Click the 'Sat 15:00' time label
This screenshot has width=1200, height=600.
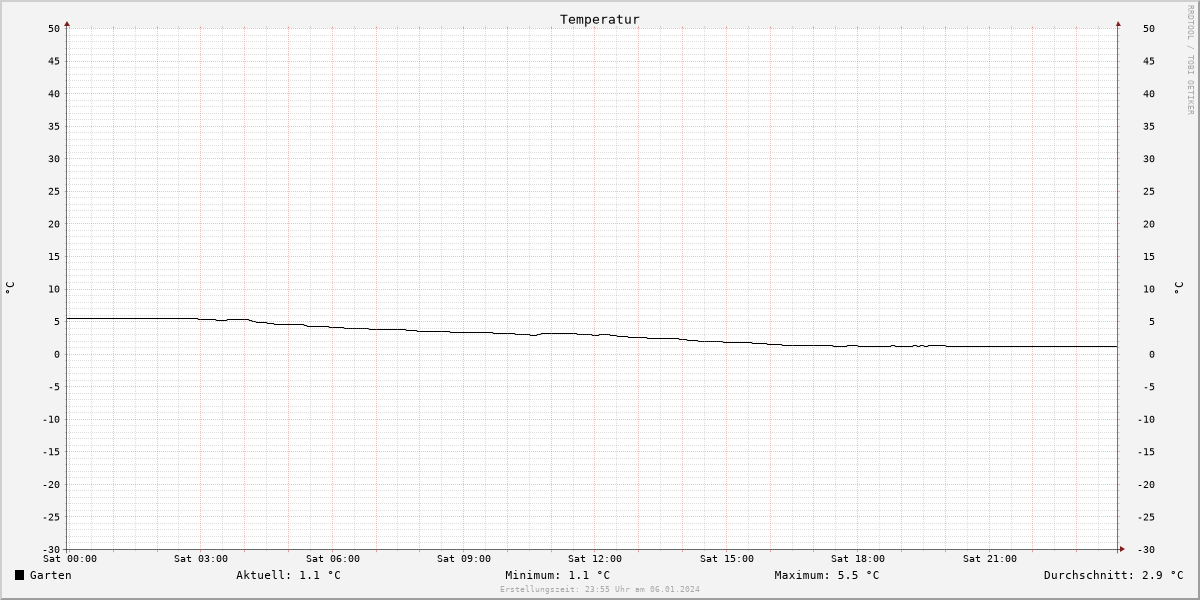727,559
